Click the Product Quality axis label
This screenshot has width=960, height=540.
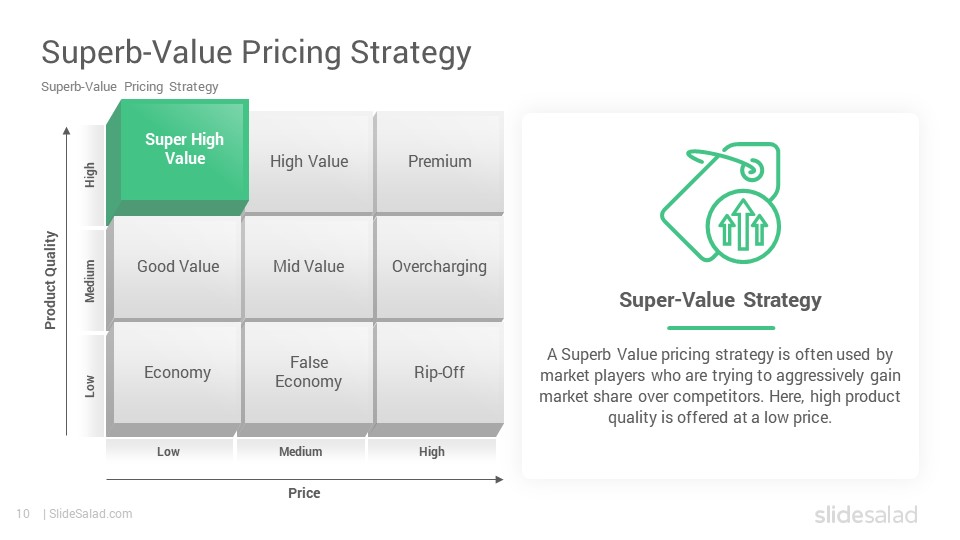(x=50, y=280)
